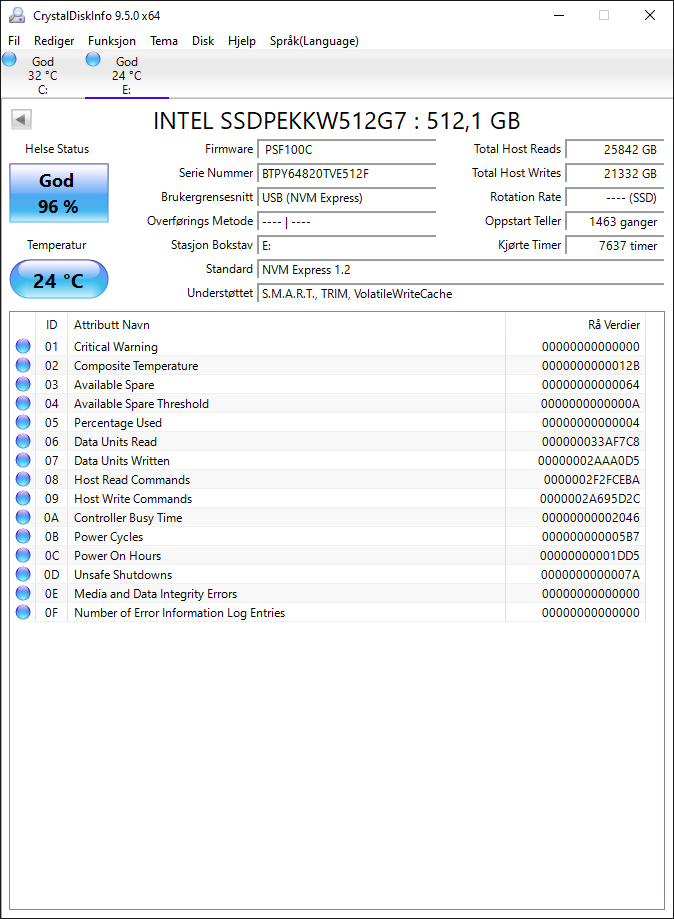This screenshot has height=919, width=674.
Task: Click the status orb for Available Spare Threshold
Action: pyautogui.click(x=23, y=403)
